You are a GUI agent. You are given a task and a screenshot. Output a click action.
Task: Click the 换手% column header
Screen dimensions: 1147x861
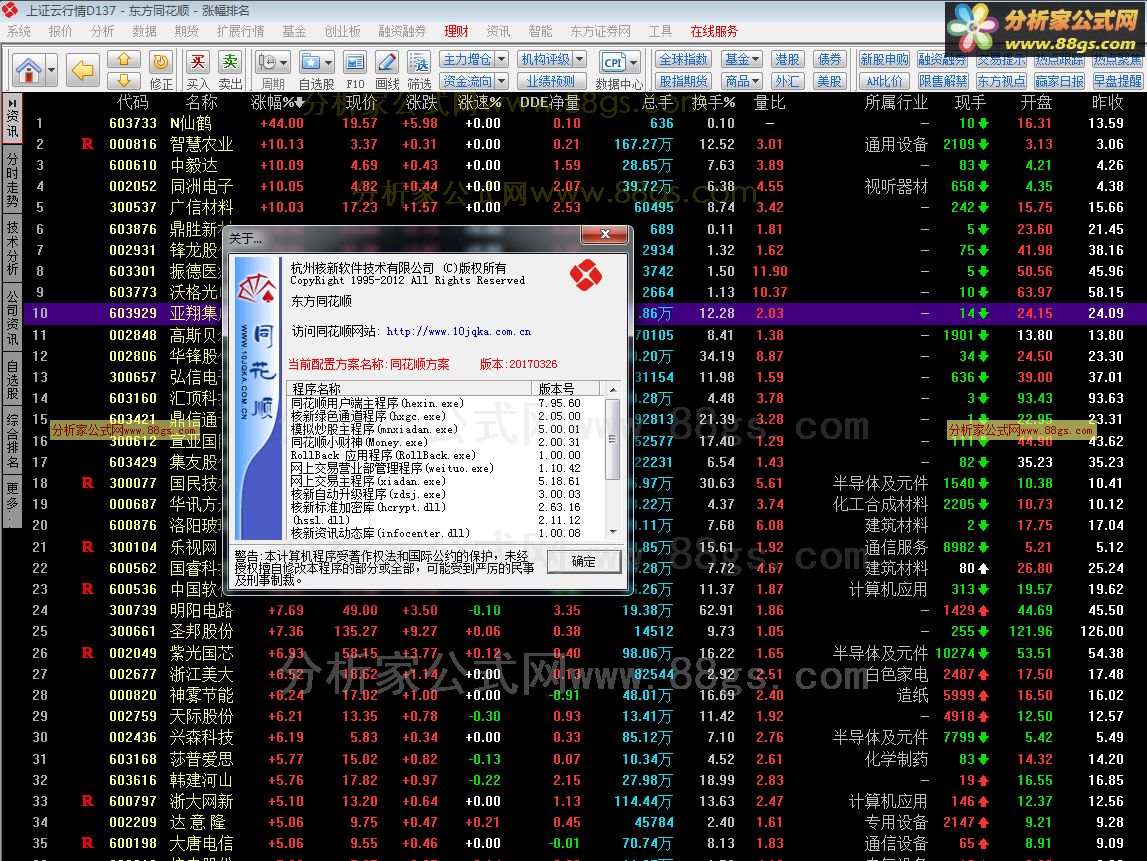tap(713, 102)
